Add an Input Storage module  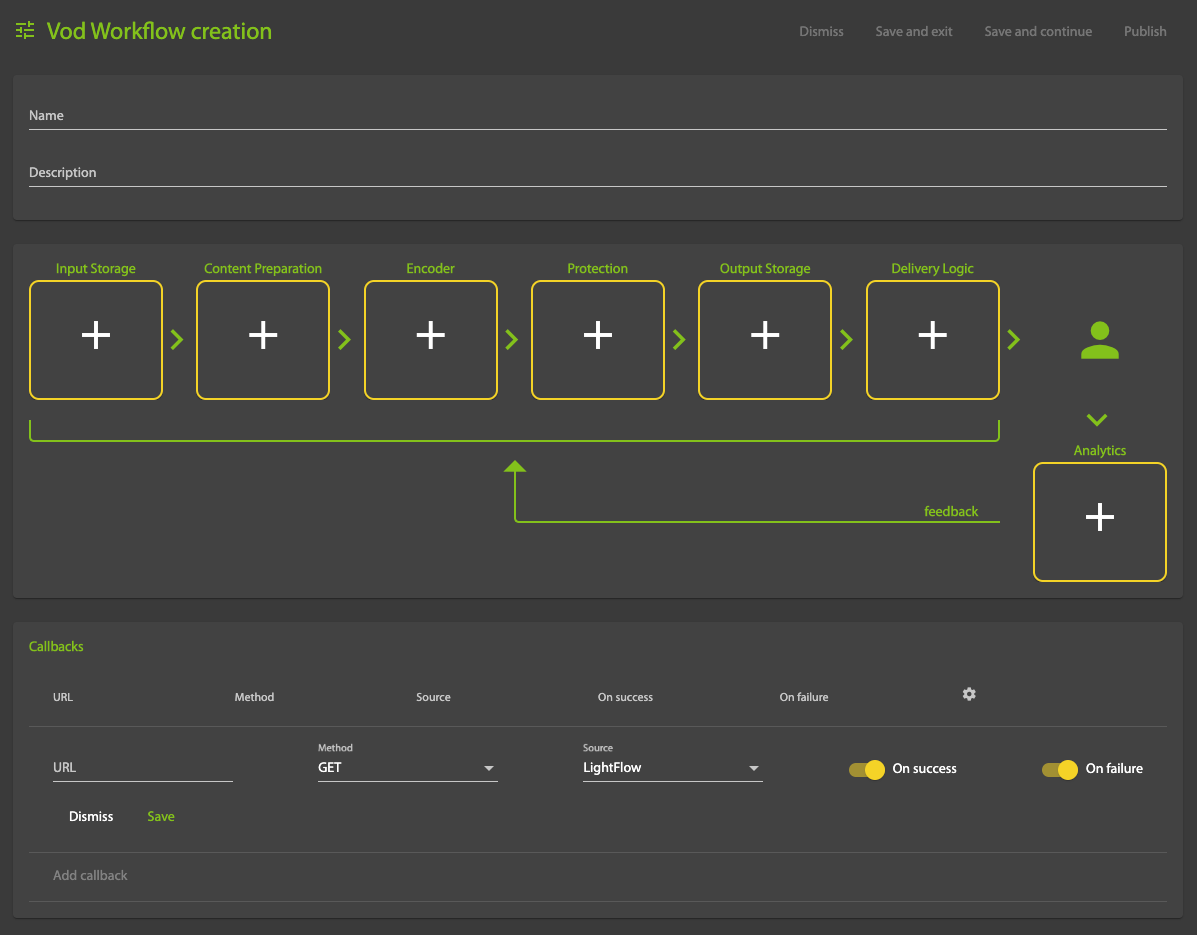(x=96, y=340)
